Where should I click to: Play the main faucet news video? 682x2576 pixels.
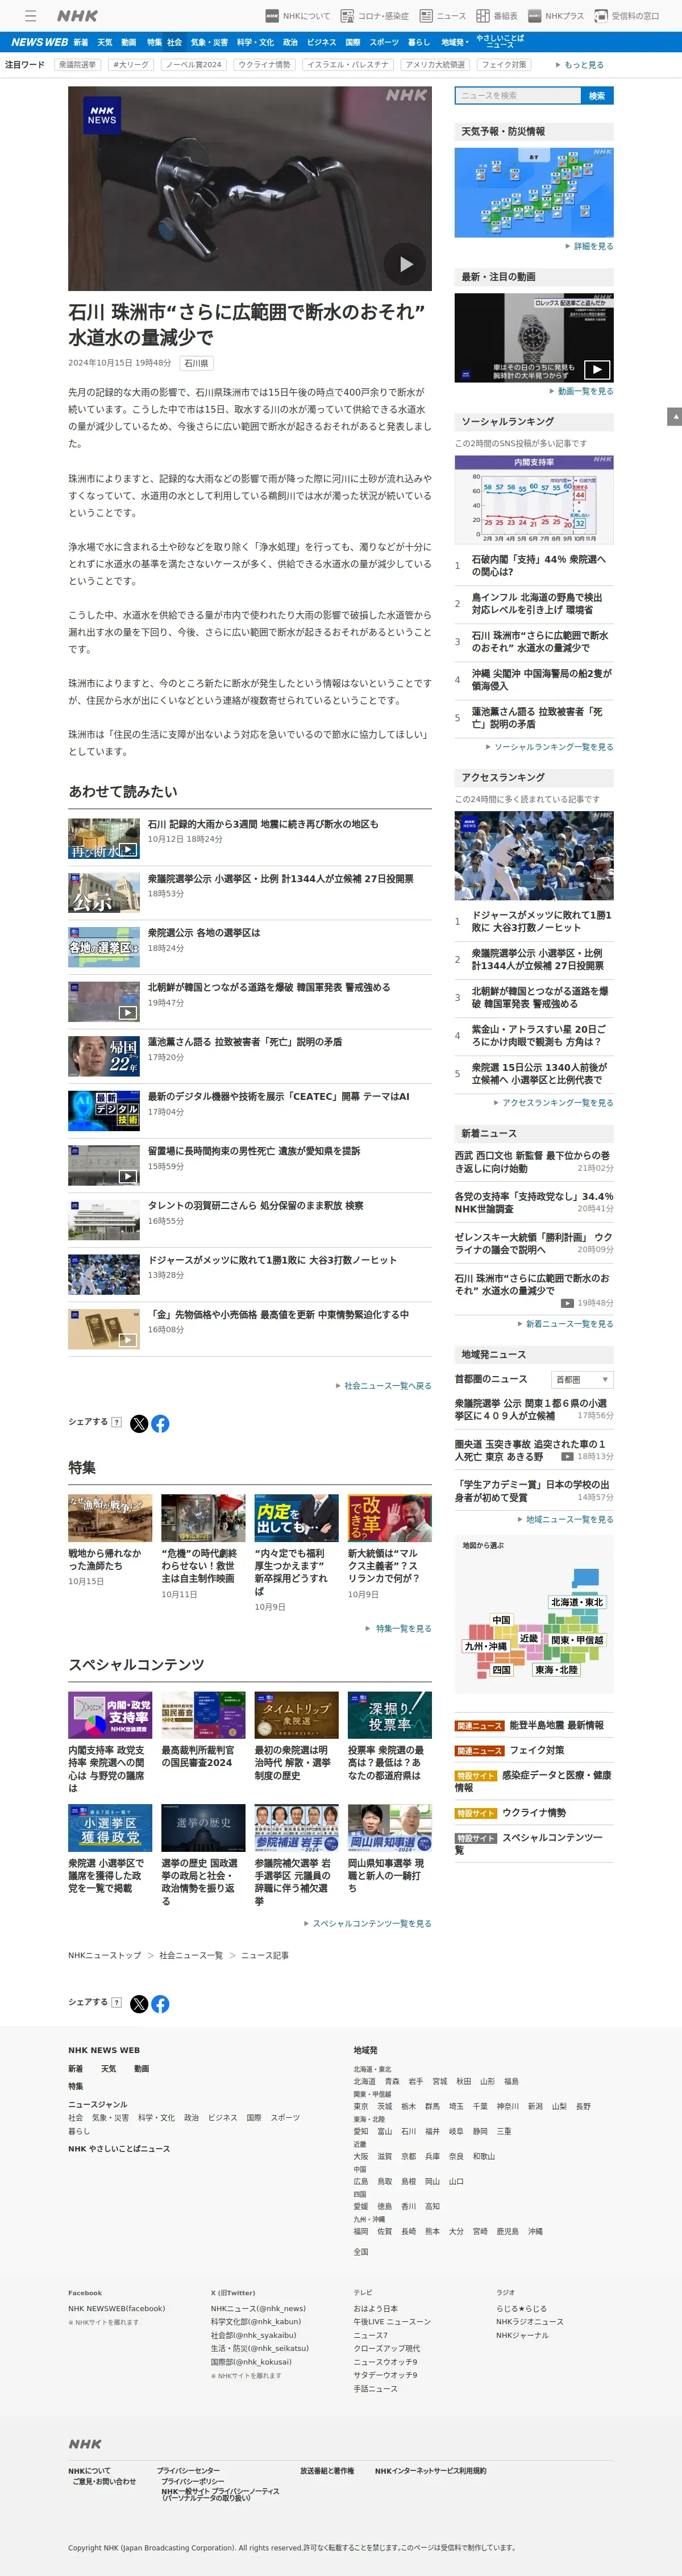[x=406, y=264]
